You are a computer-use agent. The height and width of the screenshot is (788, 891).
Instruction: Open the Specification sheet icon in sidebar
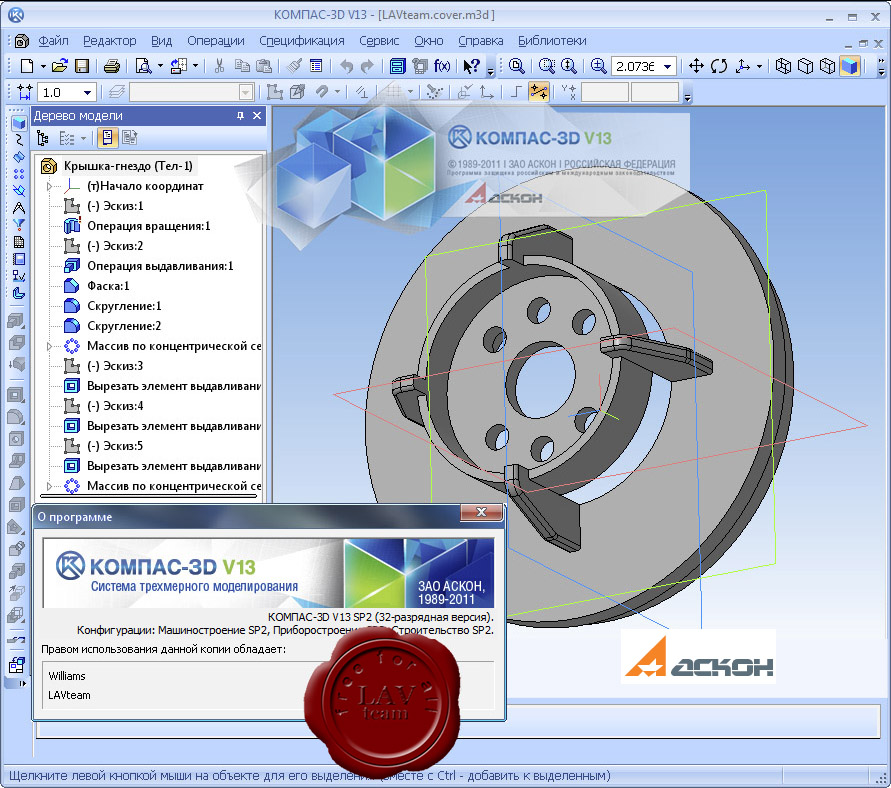(x=19, y=242)
